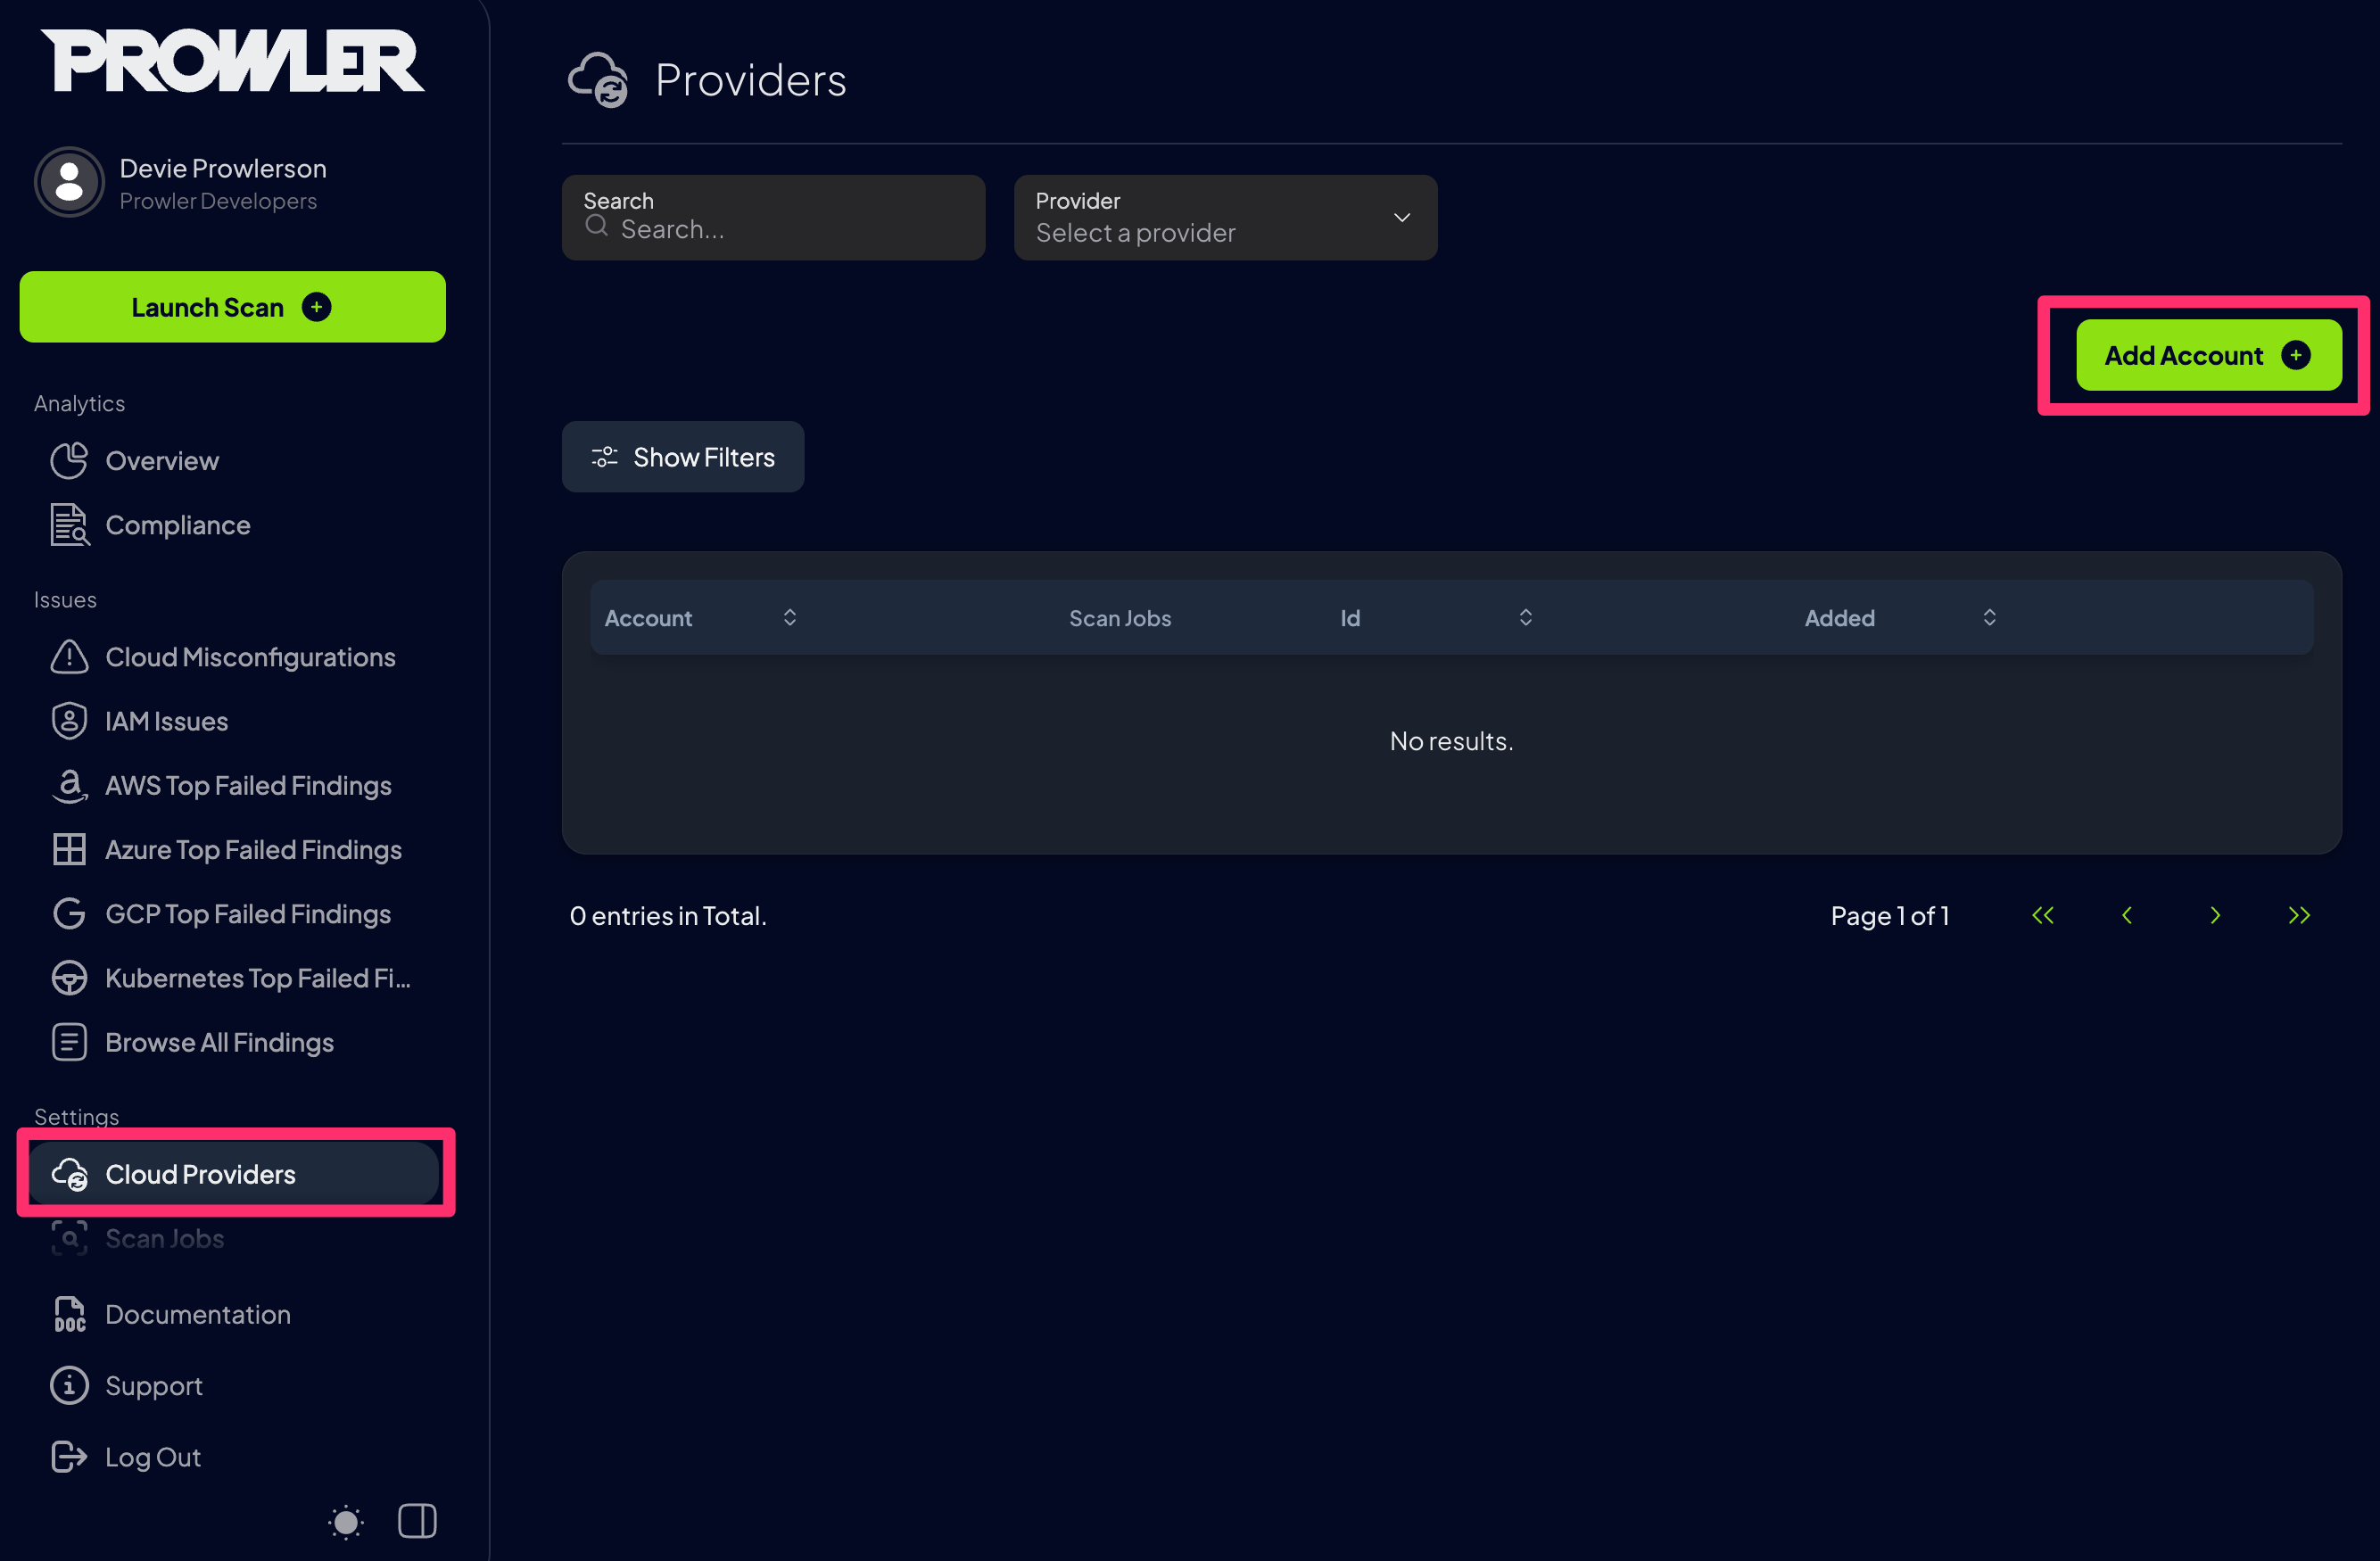Screen dimensions: 2380x1561
Task: Open the Scan Jobs page
Action: click(x=164, y=1238)
